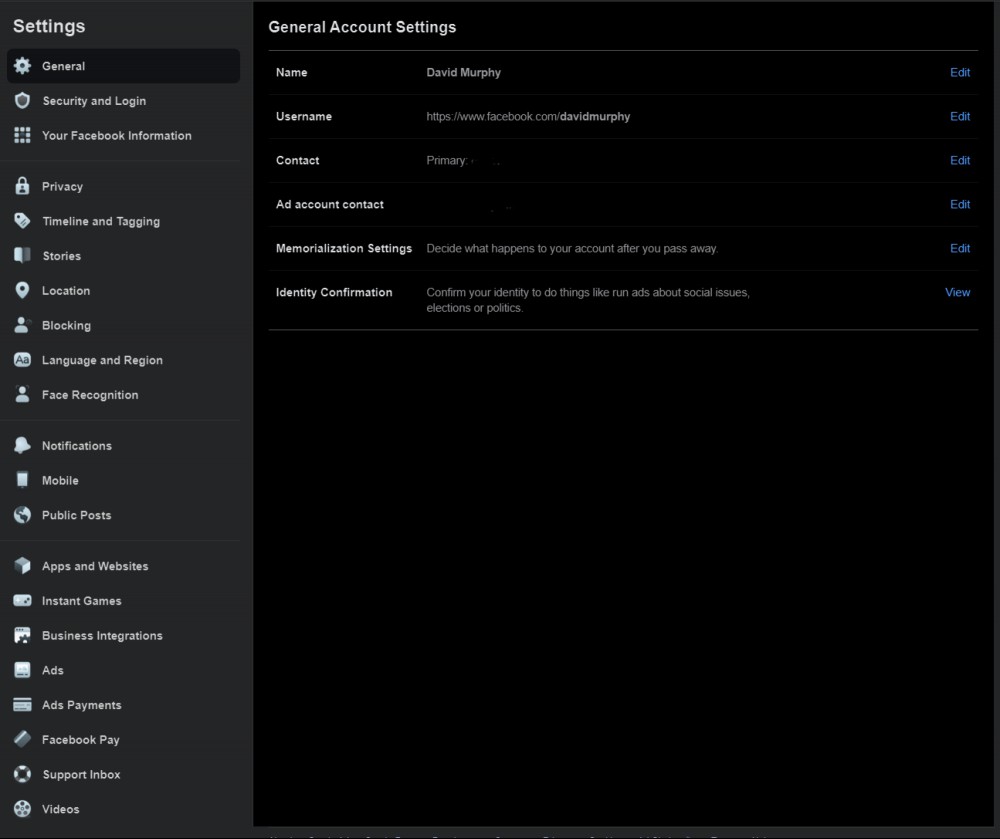Click the Ad account contact label
This screenshot has height=839, width=1000.
[330, 205]
